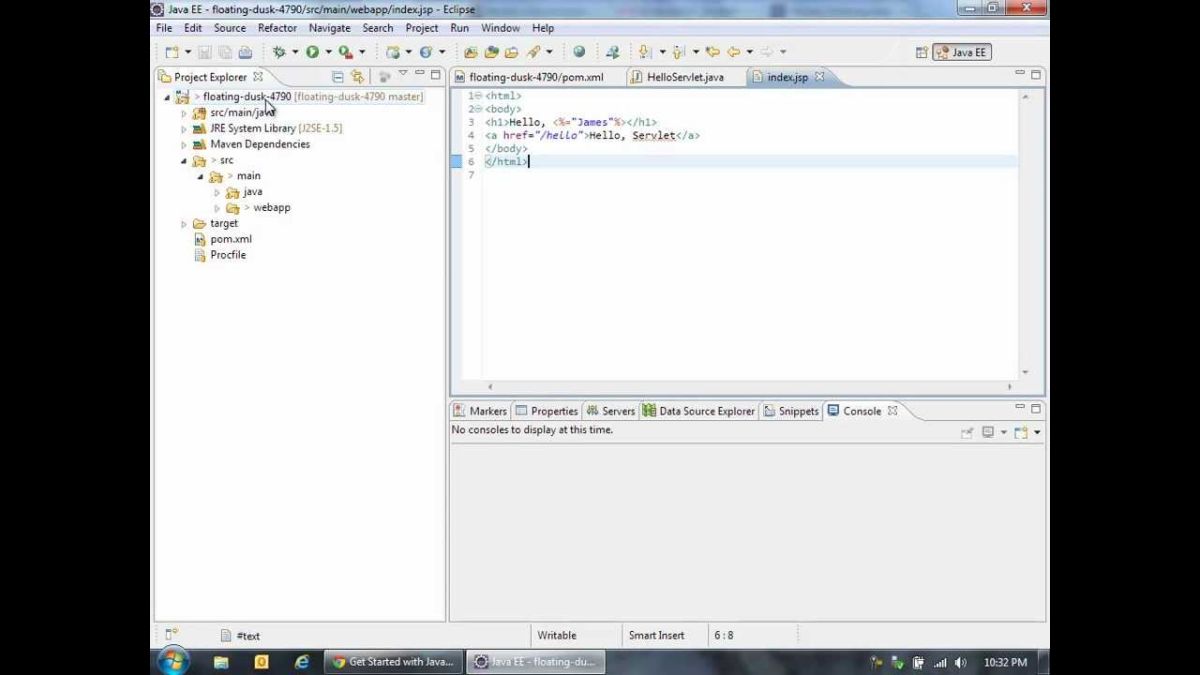Expand the JRE System Library node
Viewport: 1200px width, 675px height.
(184, 129)
